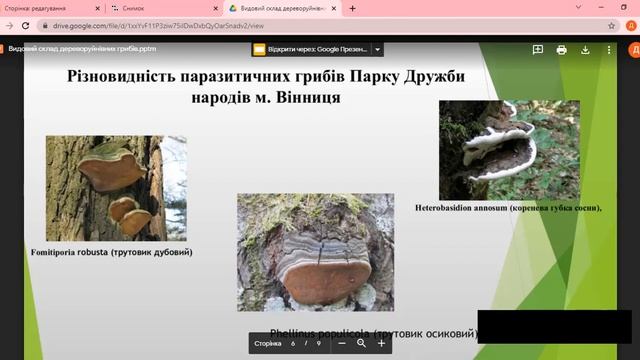Open the three-dot more actions menu
Viewport: 640px width, 360px height.
(x=609, y=50)
